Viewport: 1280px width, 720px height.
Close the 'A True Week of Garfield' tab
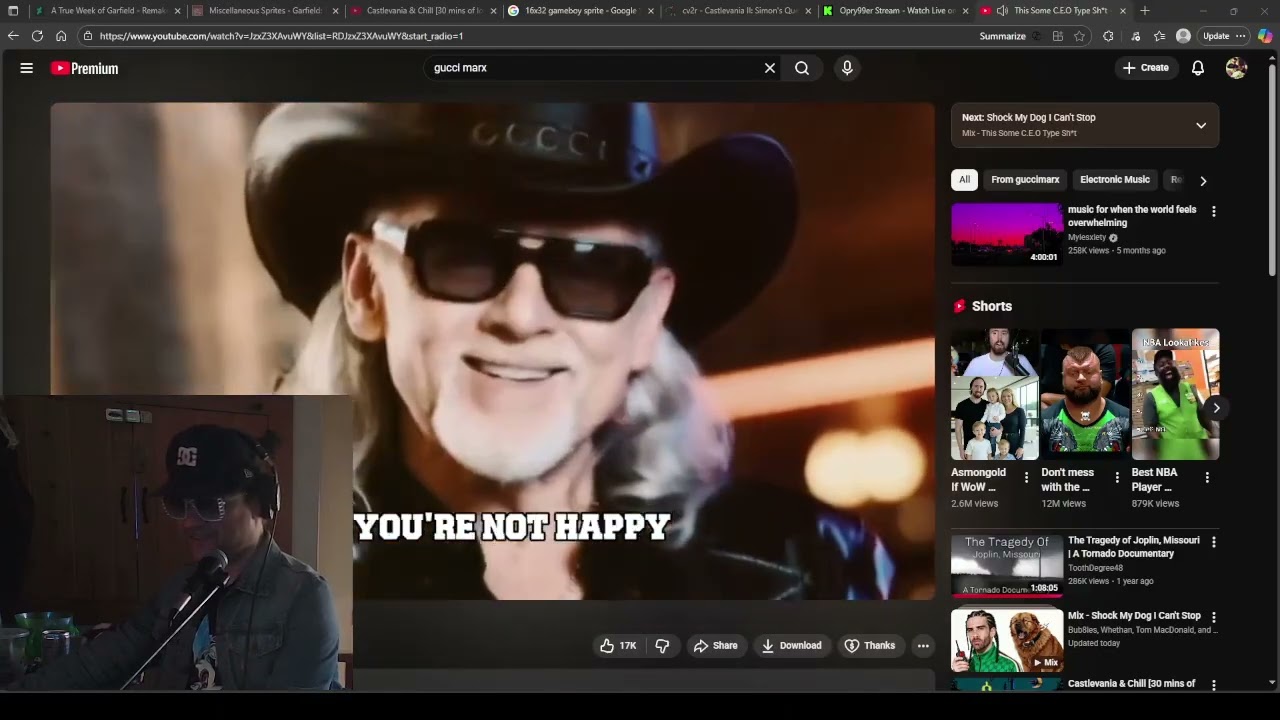coord(178,11)
